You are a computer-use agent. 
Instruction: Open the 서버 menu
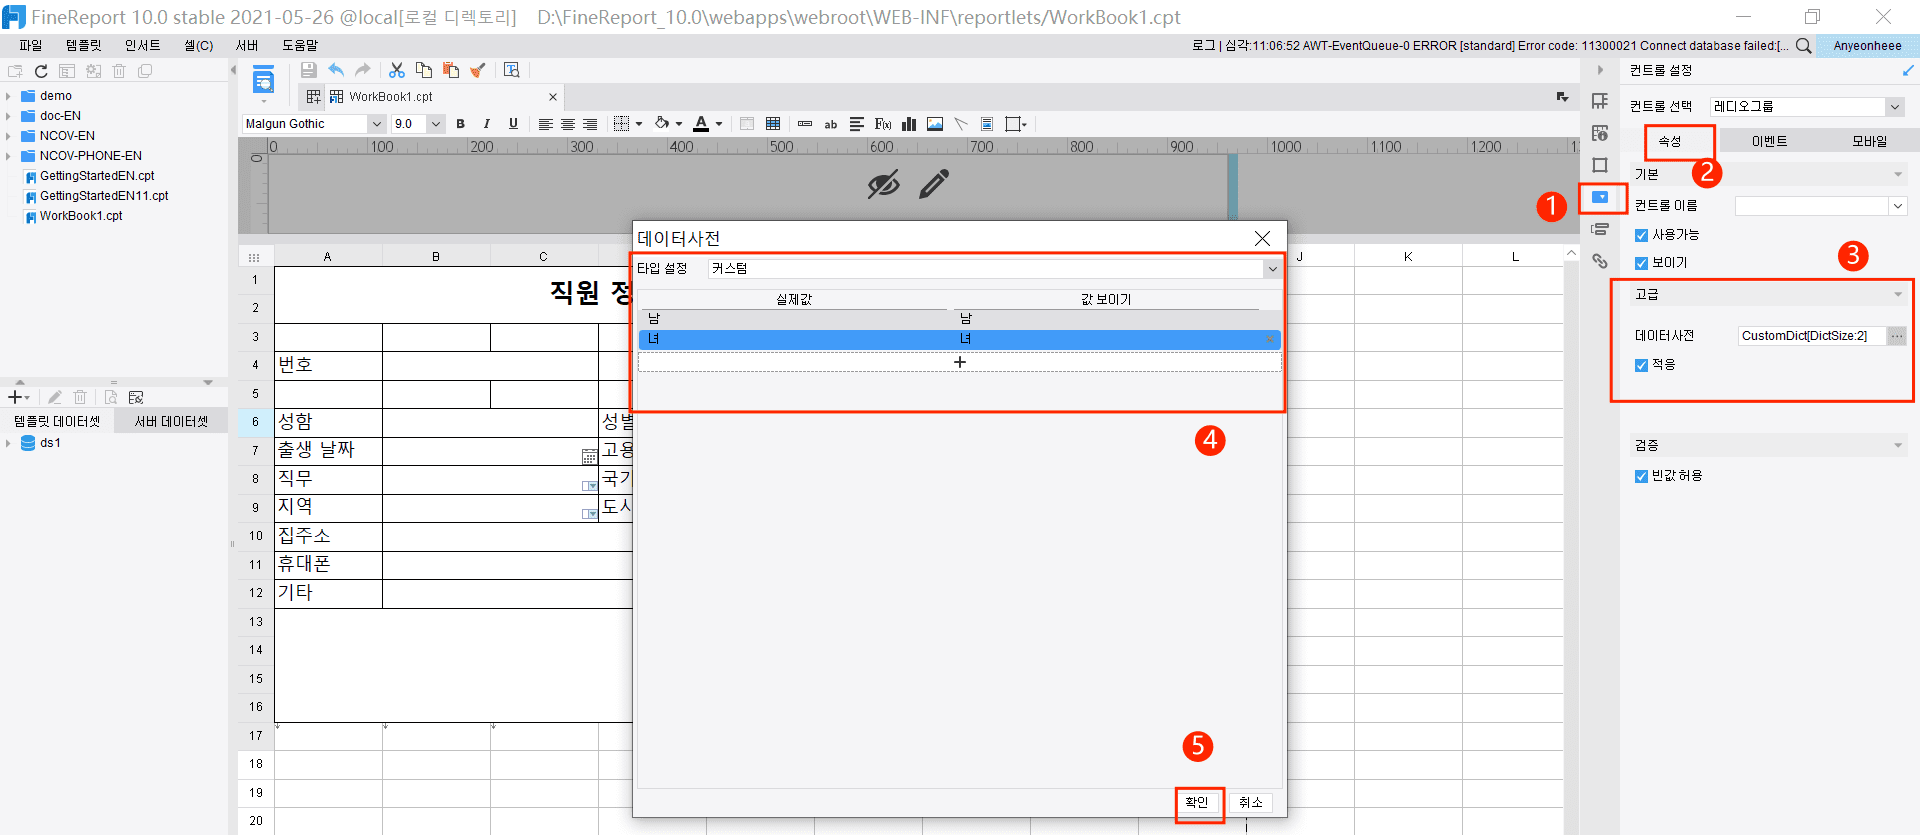pyautogui.click(x=247, y=46)
